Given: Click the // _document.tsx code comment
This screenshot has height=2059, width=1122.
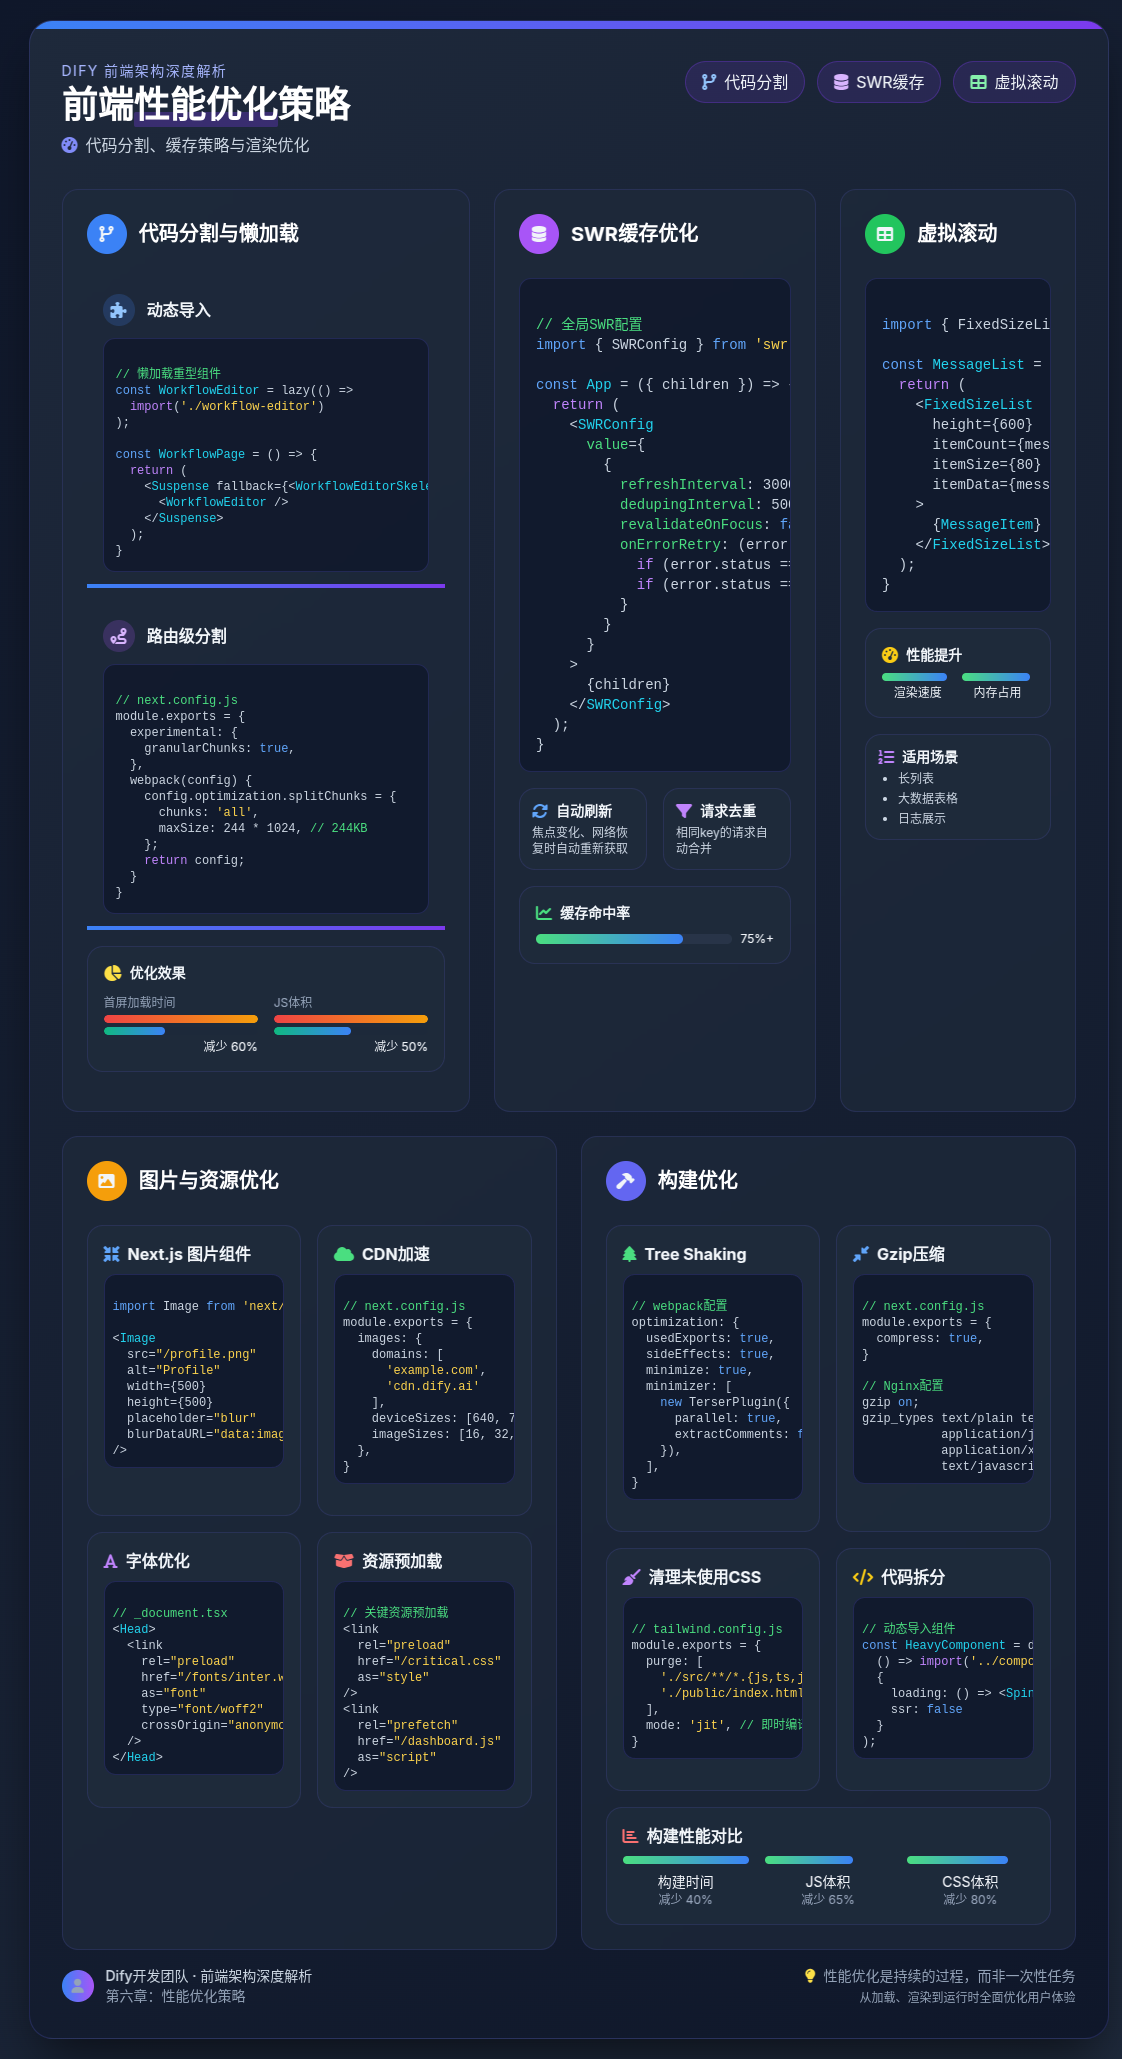Looking at the screenshot, I should [x=170, y=1613].
